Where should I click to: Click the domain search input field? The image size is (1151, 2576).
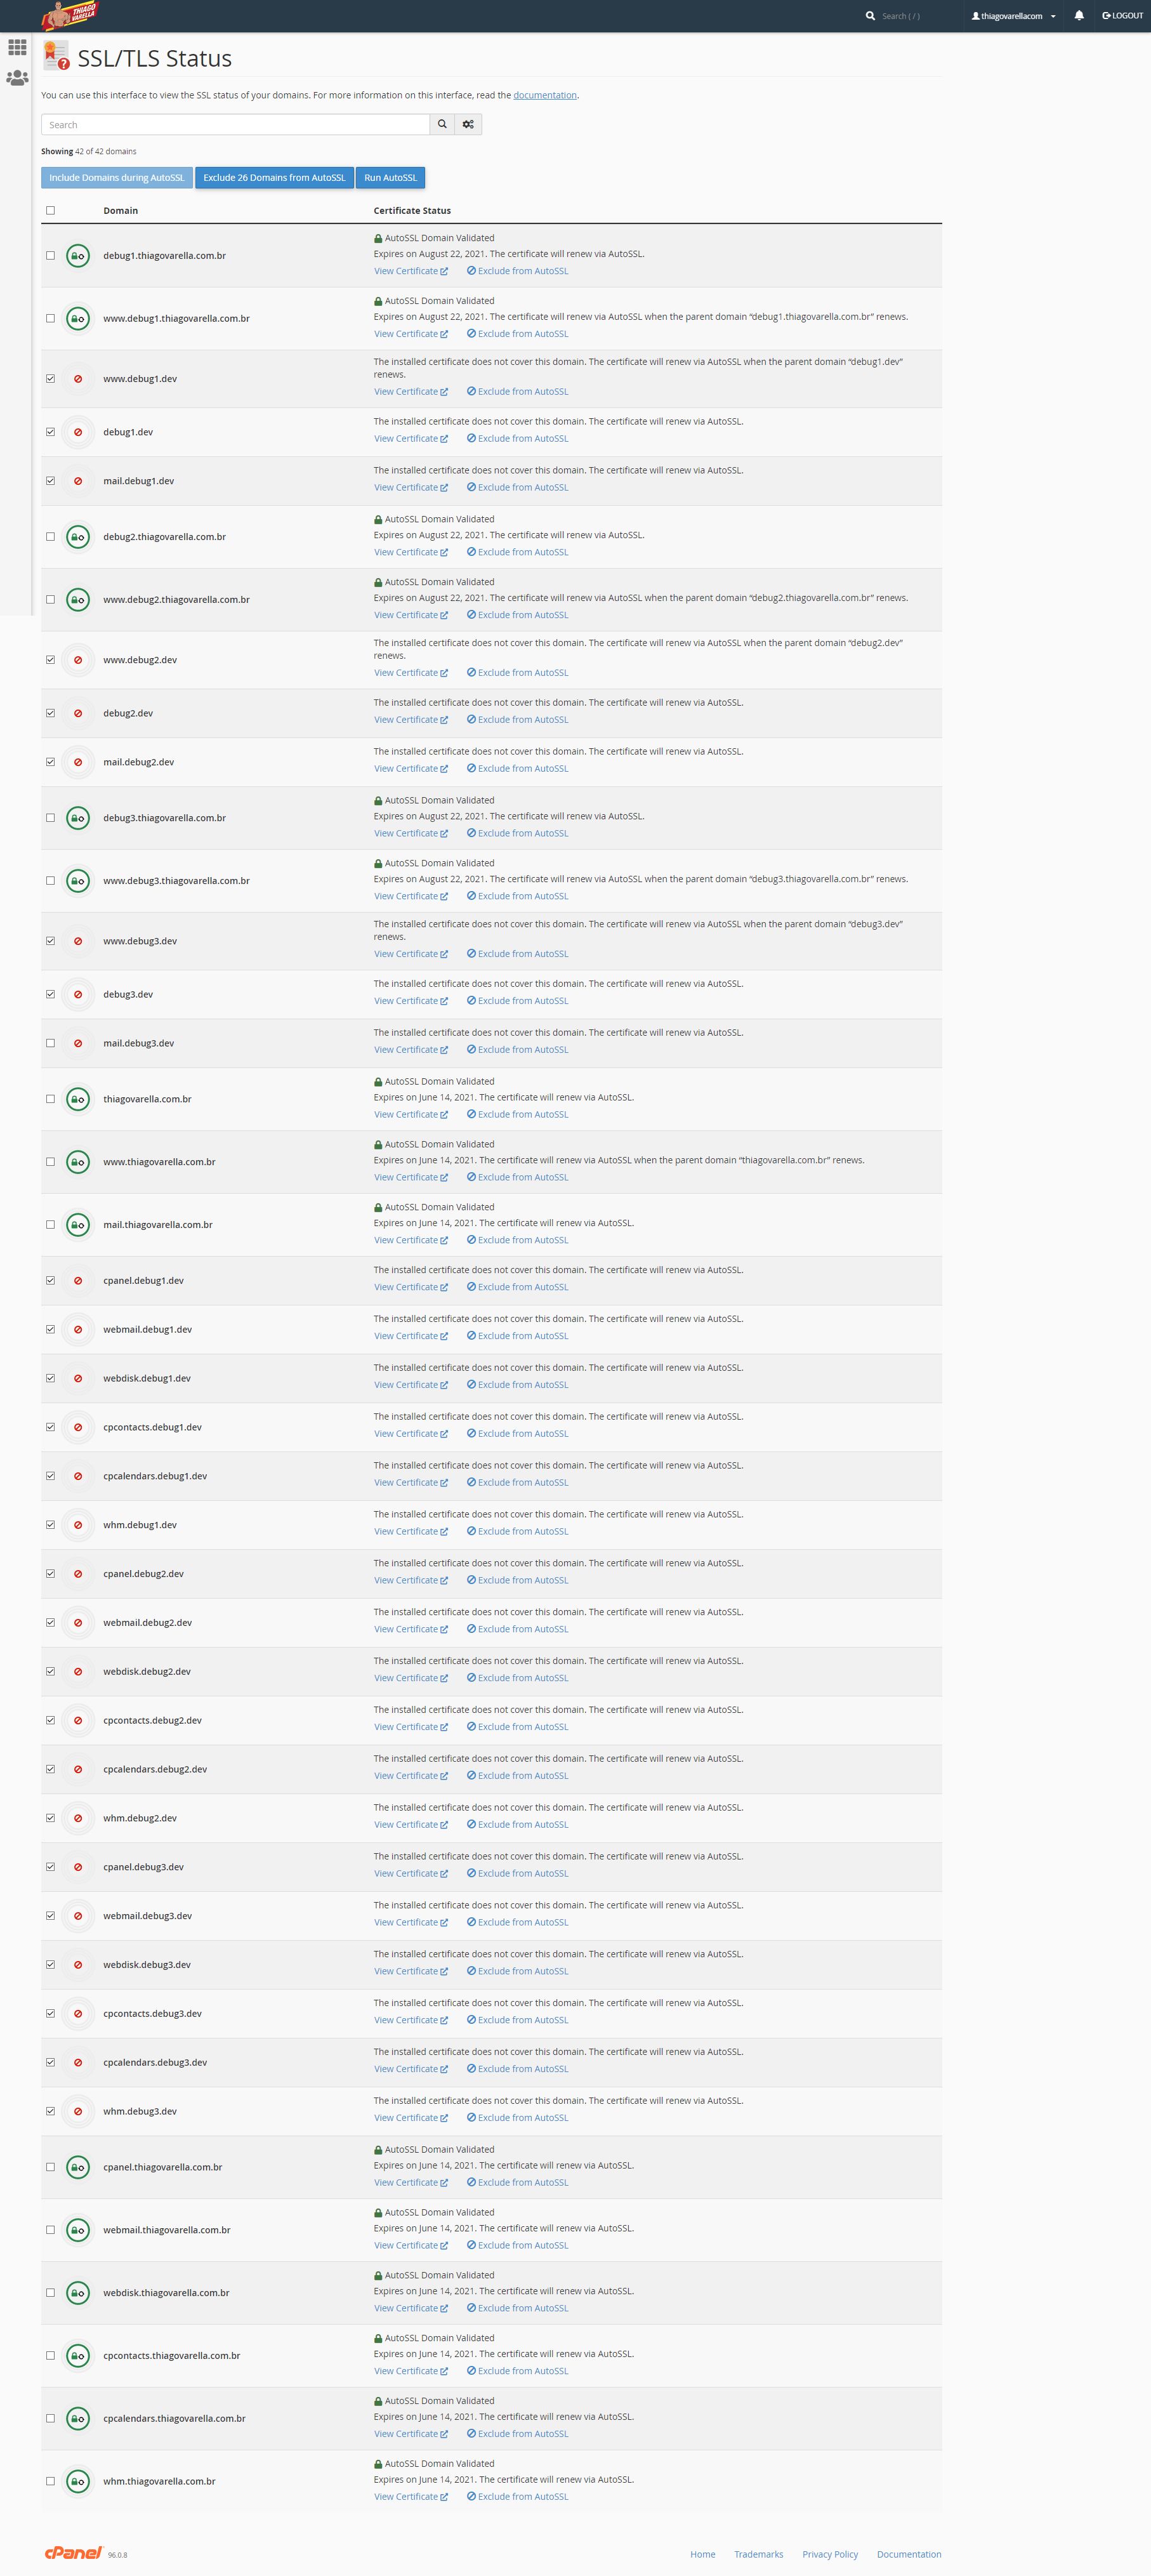pos(235,124)
